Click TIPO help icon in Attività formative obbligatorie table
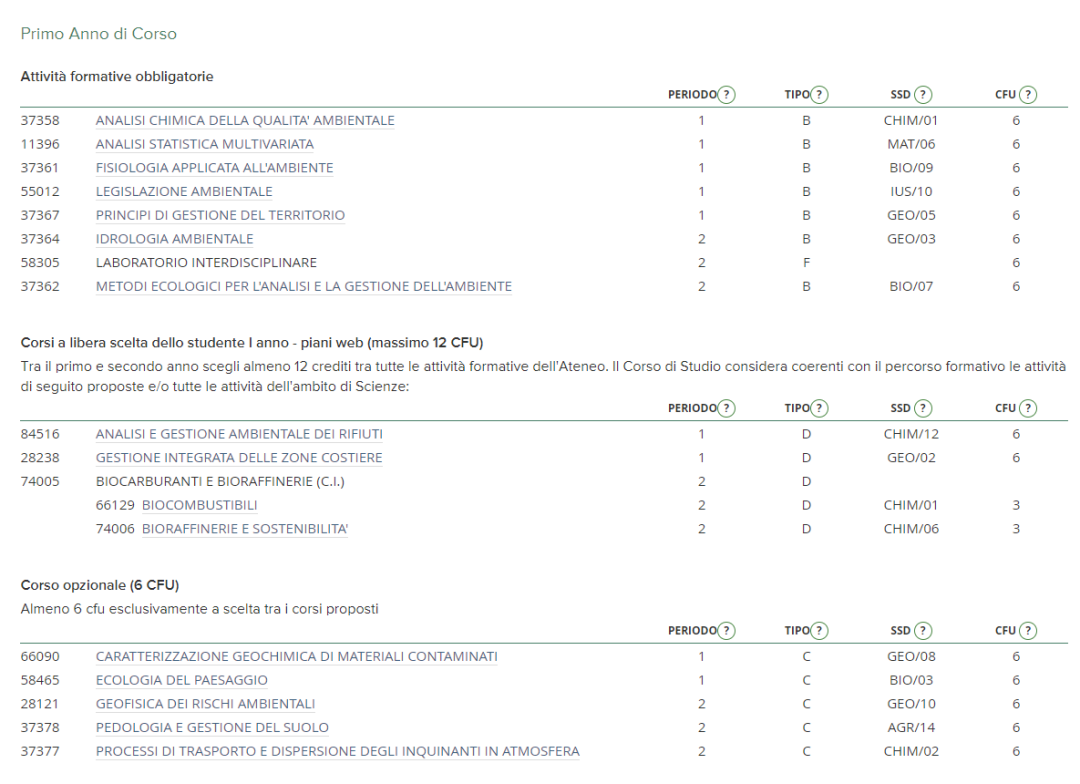This screenshot has width=1080, height=784. point(819,94)
